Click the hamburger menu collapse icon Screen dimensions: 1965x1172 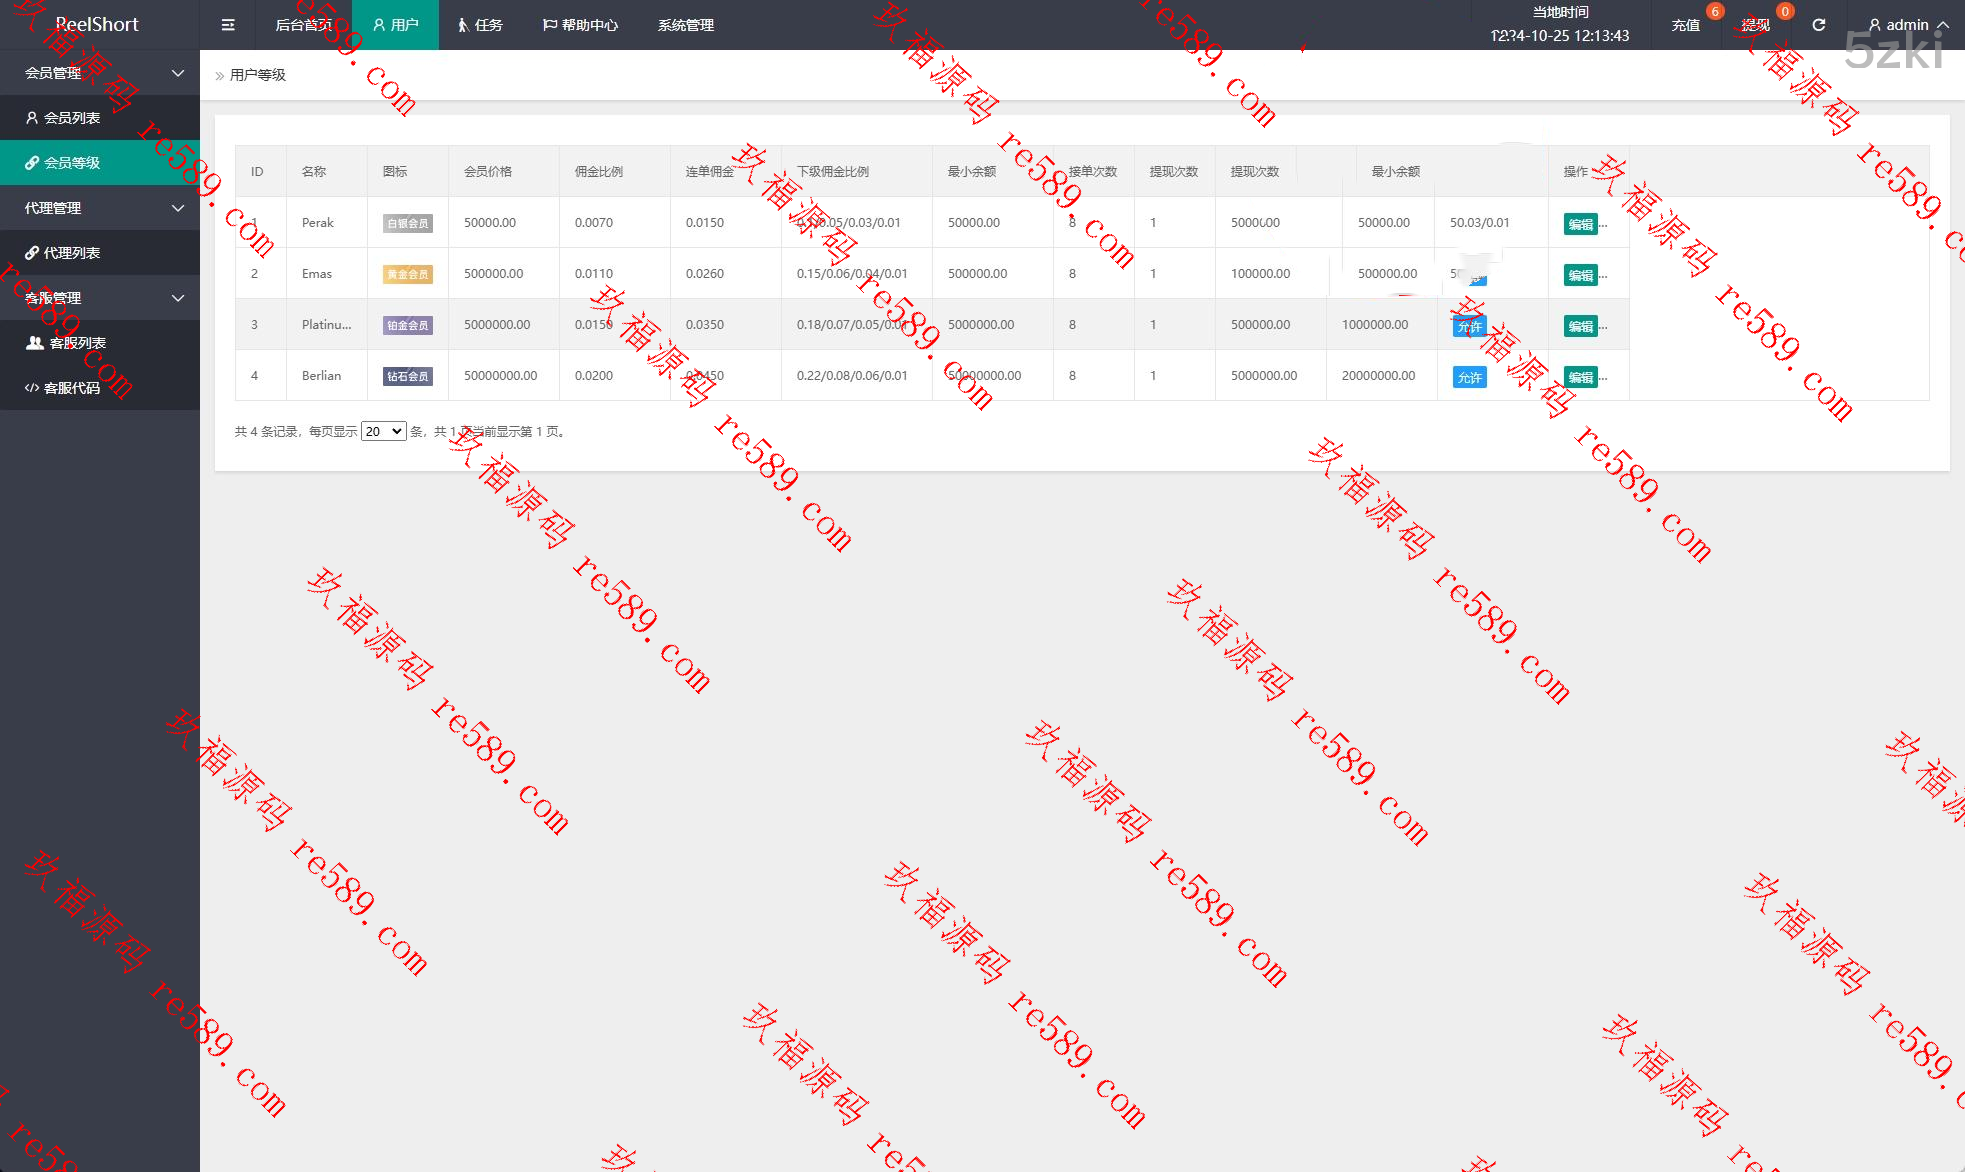pos(228,25)
